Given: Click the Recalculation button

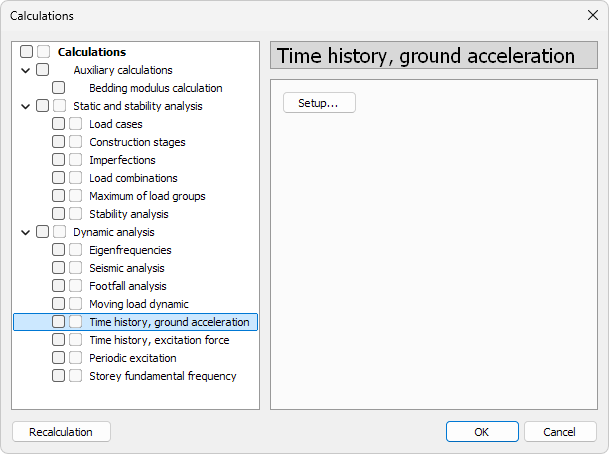Looking at the screenshot, I should coord(61,432).
